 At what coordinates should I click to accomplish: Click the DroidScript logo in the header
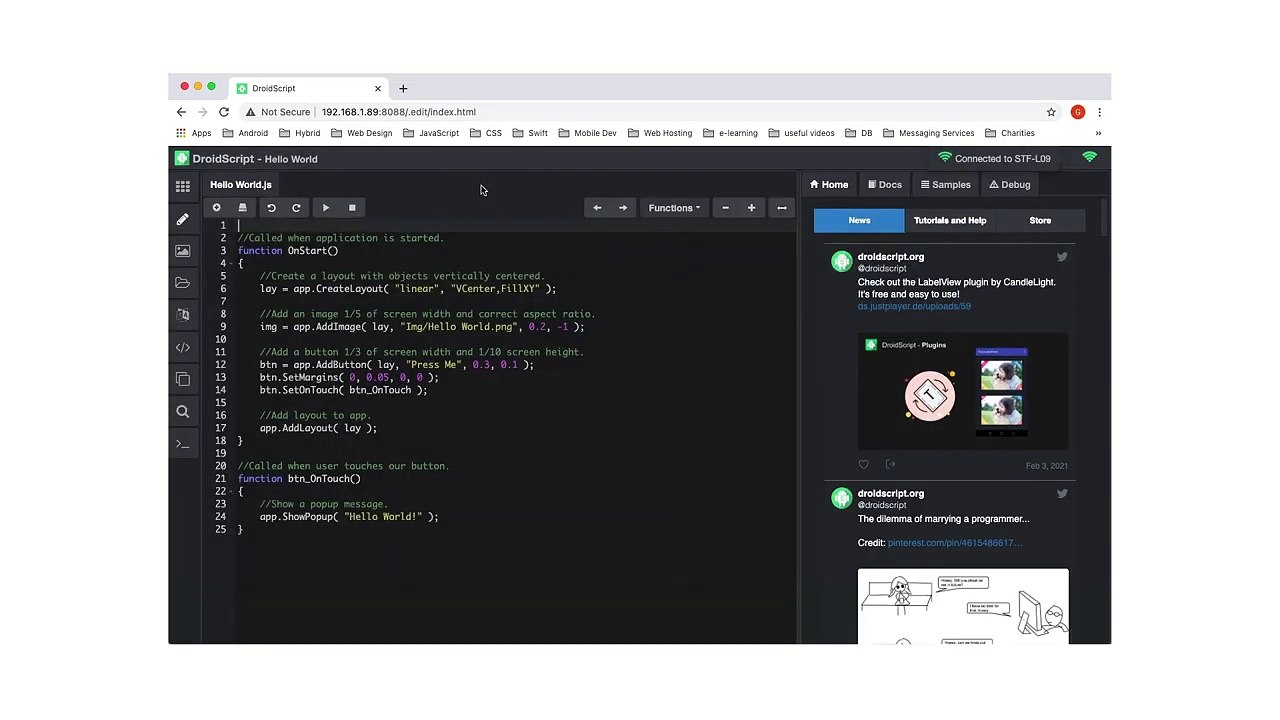pyautogui.click(x=181, y=158)
